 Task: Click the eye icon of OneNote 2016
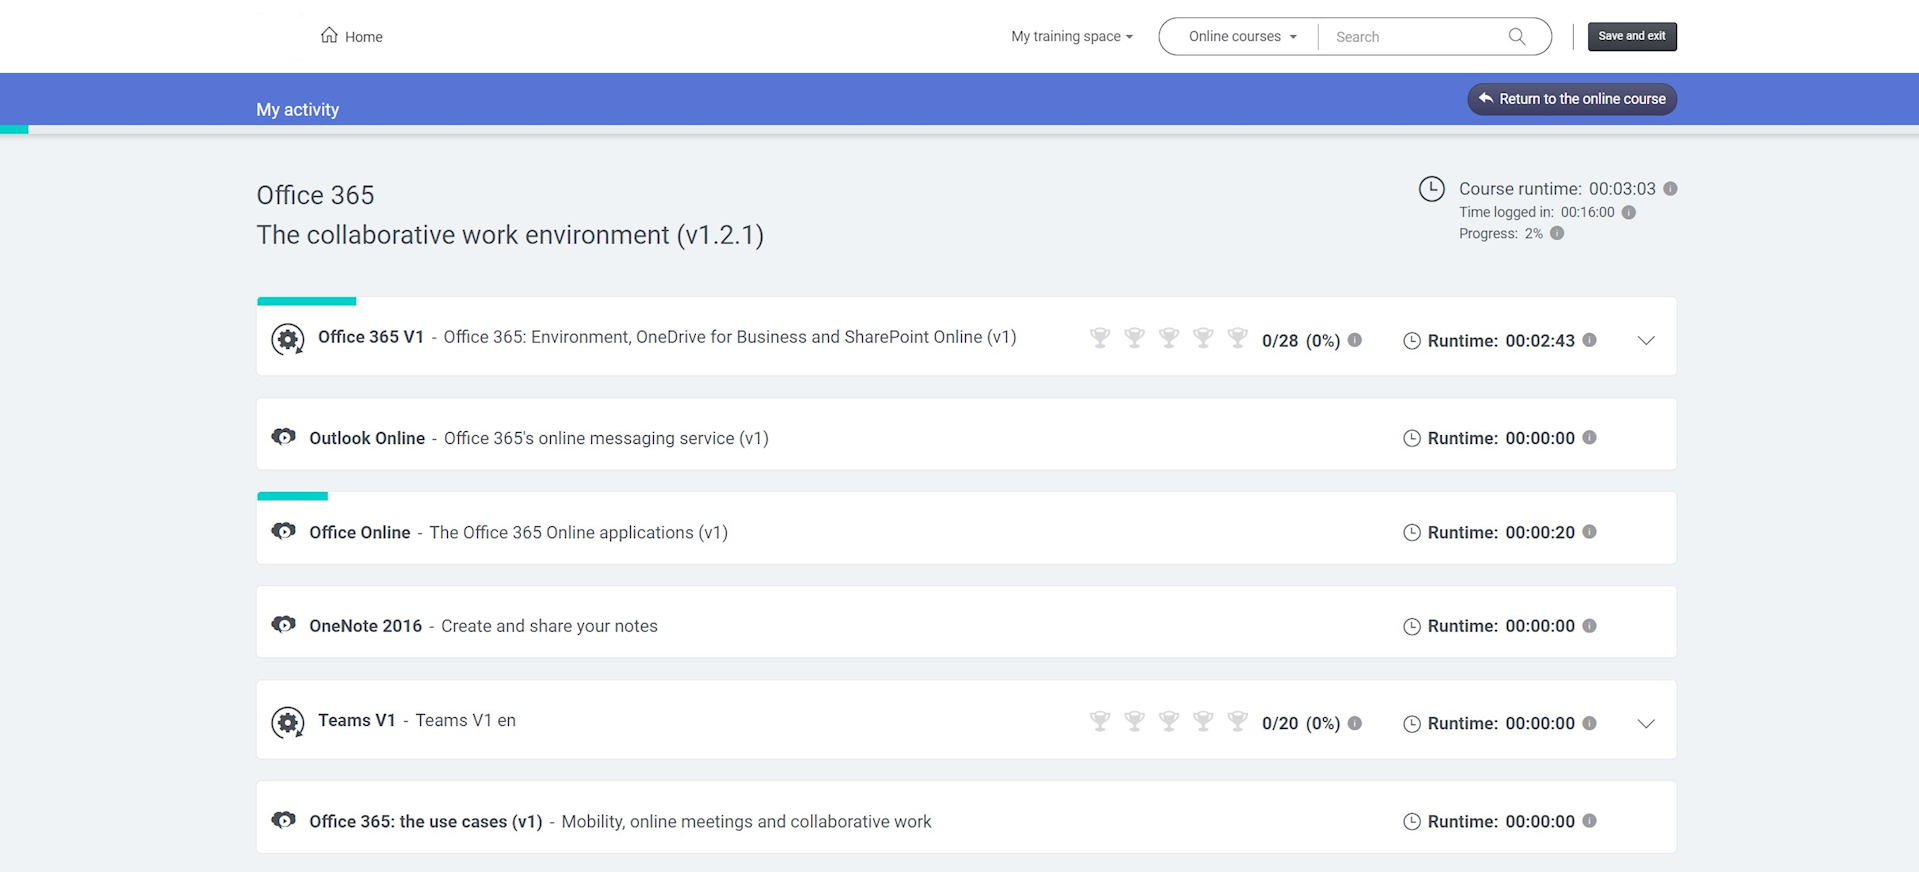click(x=284, y=625)
